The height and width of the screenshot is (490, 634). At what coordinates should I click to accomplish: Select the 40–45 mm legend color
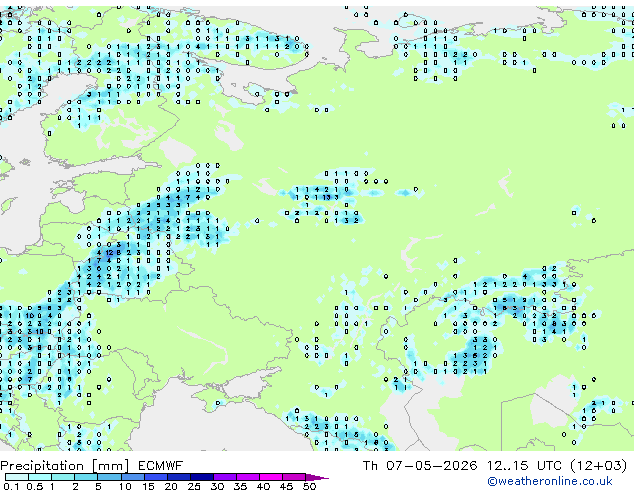coord(271,477)
